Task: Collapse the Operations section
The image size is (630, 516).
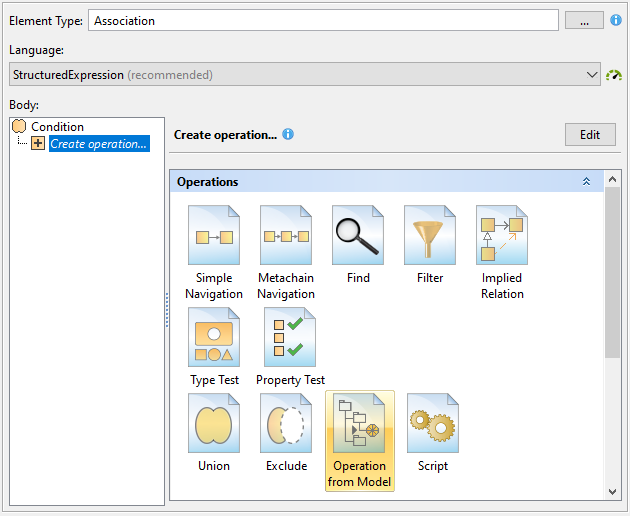Action: click(x=586, y=182)
